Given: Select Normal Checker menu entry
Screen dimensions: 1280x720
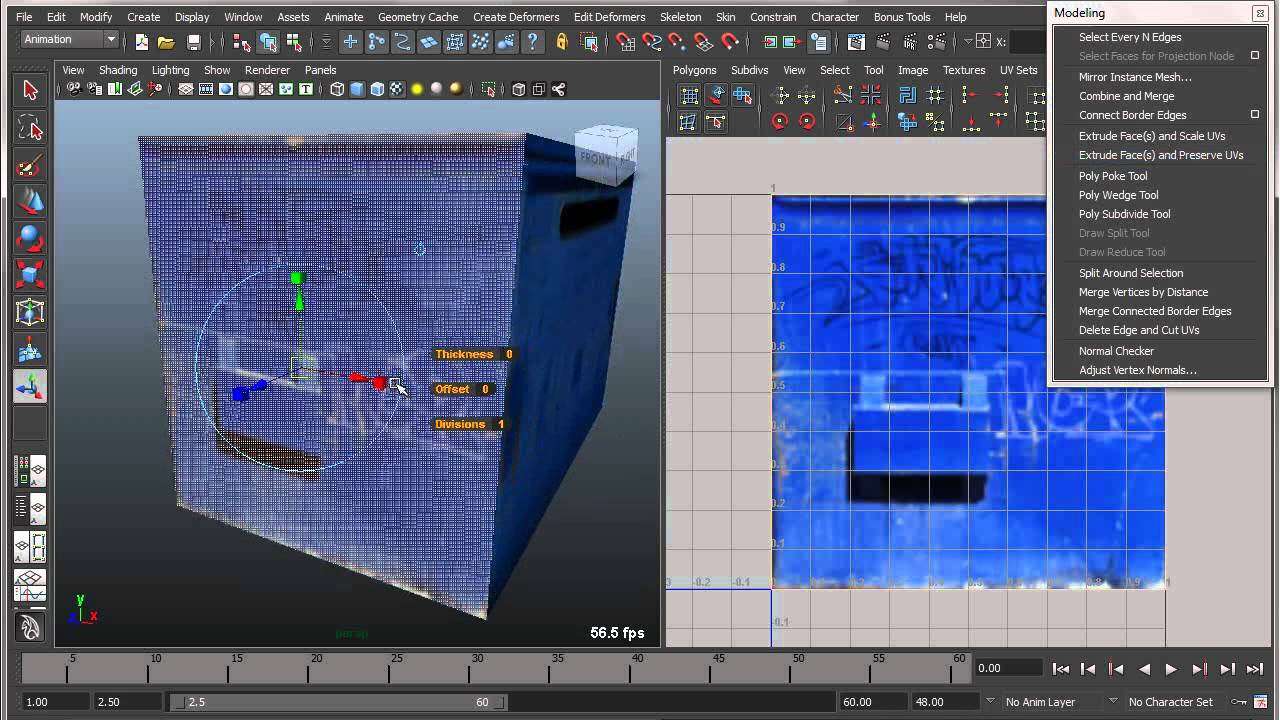Looking at the screenshot, I should click(x=1116, y=351).
